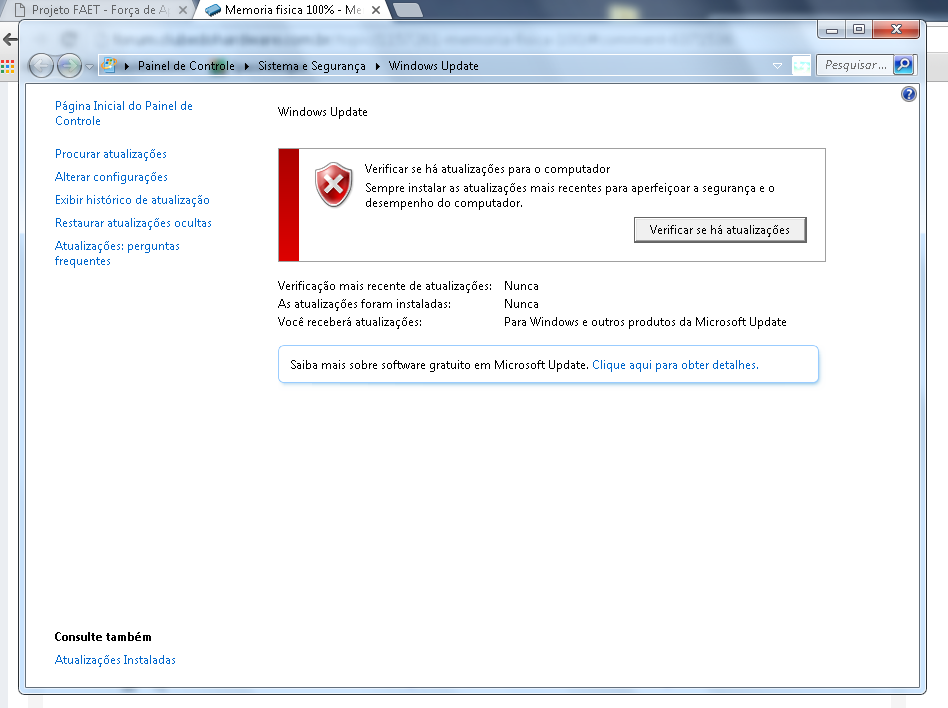
Task: Close the Windows Update window
Action: (x=896, y=29)
